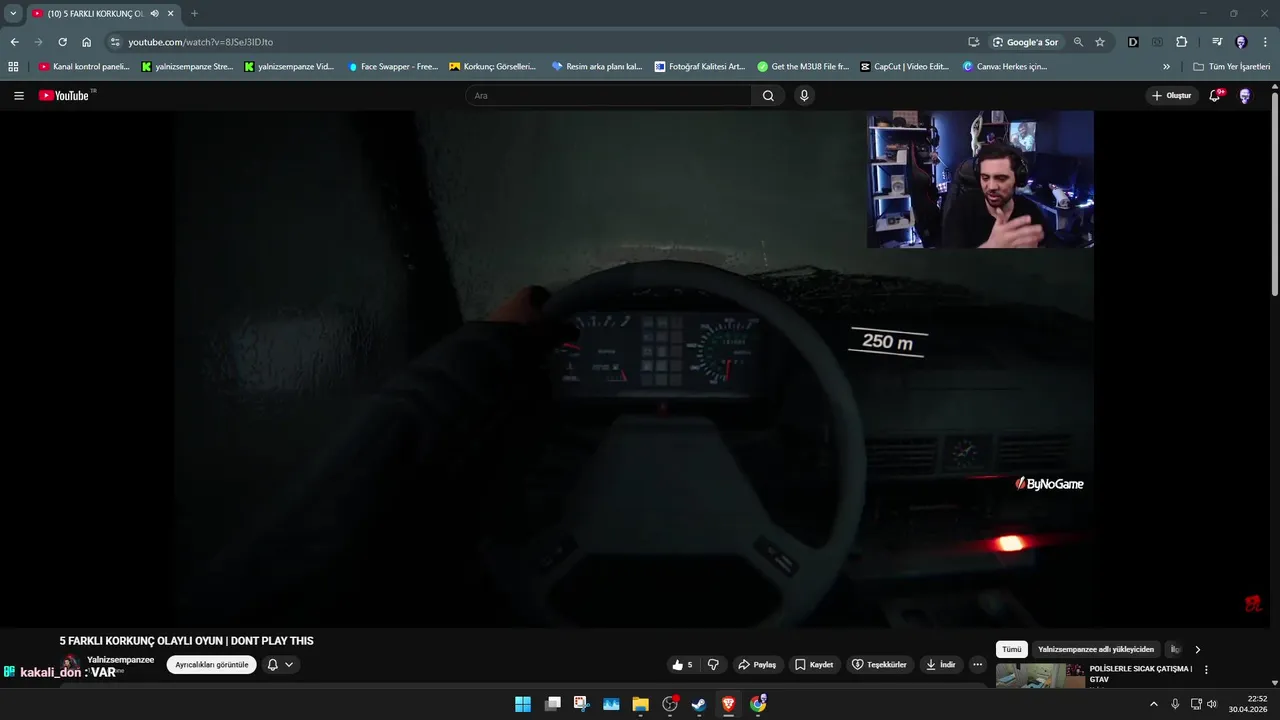Image resolution: width=1280 pixels, height=720 pixels.
Task: Click the YouTube search magnifier button
Action: click(x=768, y=96)
